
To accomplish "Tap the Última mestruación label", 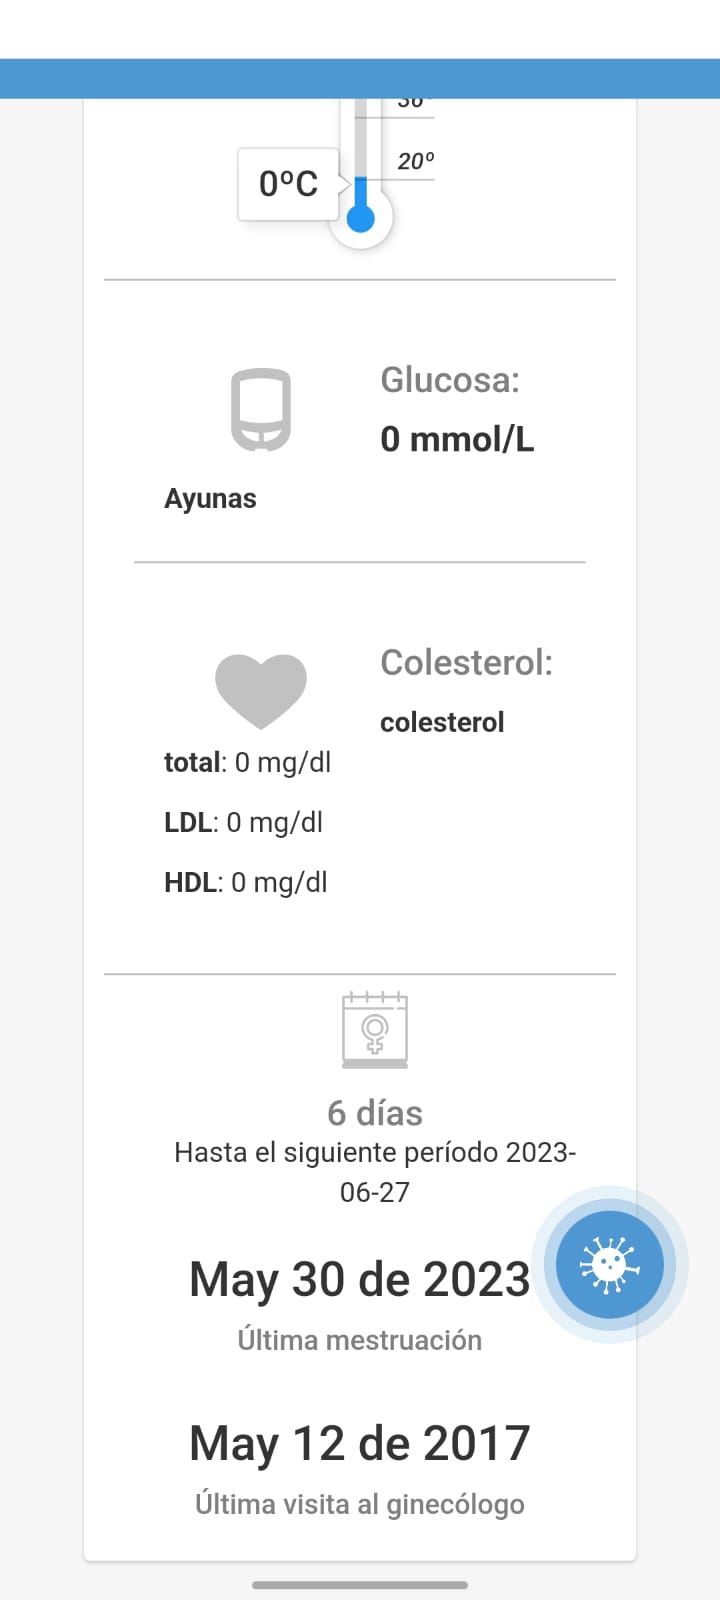I will pyautogui.click(x=359, y=1340).
